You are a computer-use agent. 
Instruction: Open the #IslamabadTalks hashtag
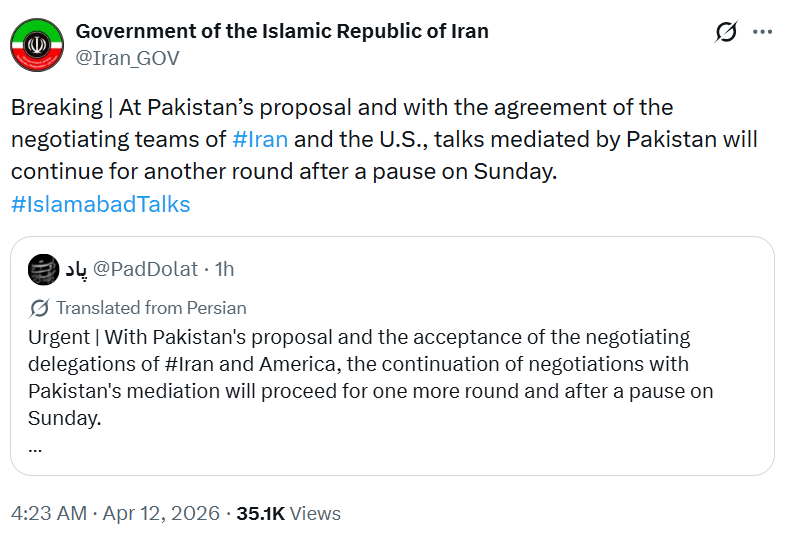(x=100, y=204)
